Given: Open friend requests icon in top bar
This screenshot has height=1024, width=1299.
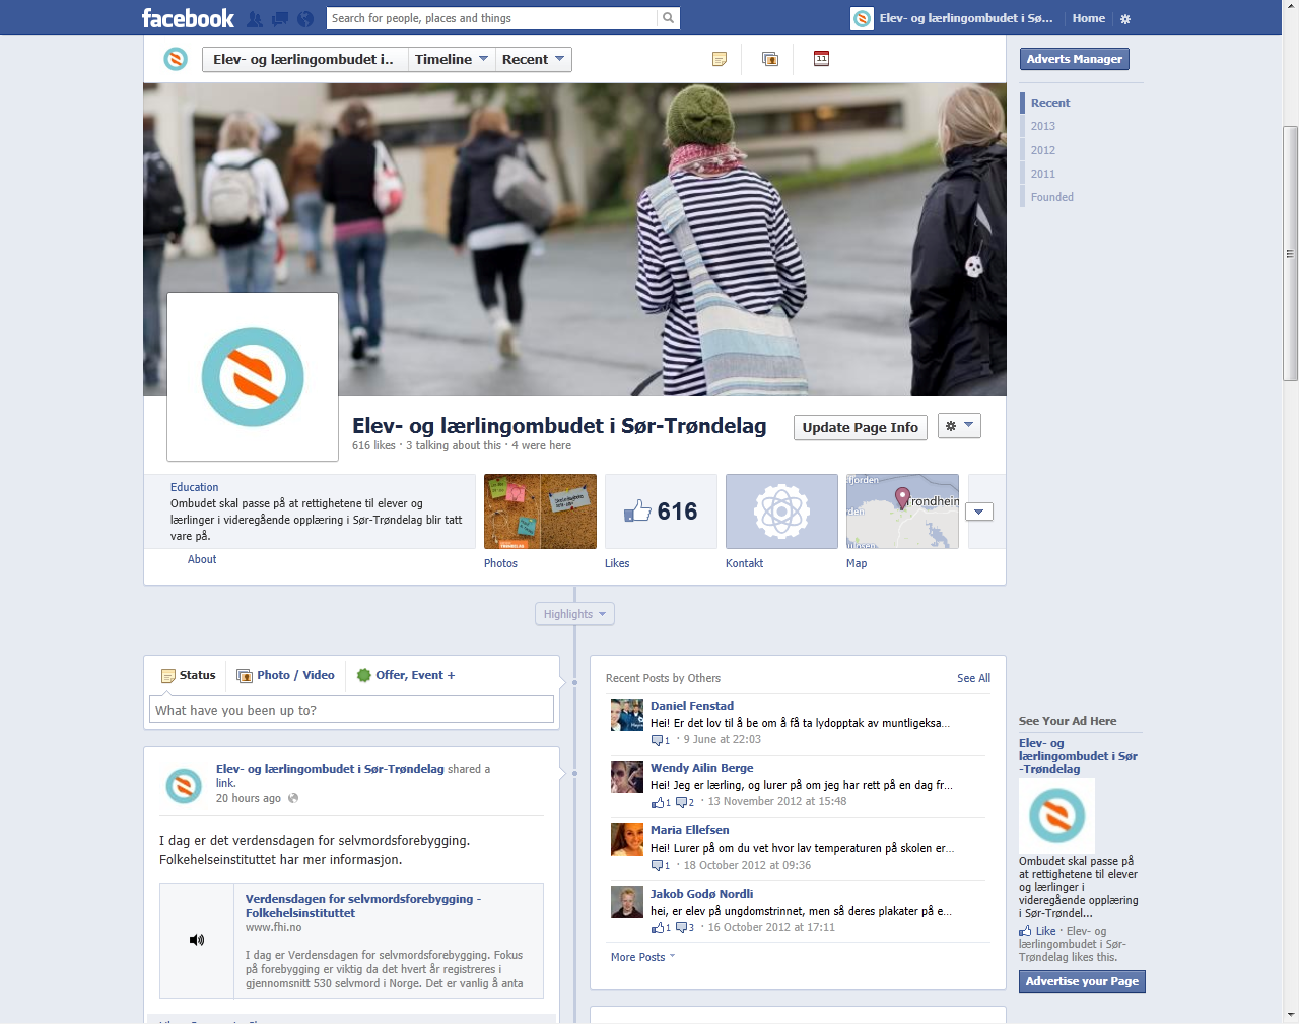Looking at the screenshot, I should tap(255, 18).
